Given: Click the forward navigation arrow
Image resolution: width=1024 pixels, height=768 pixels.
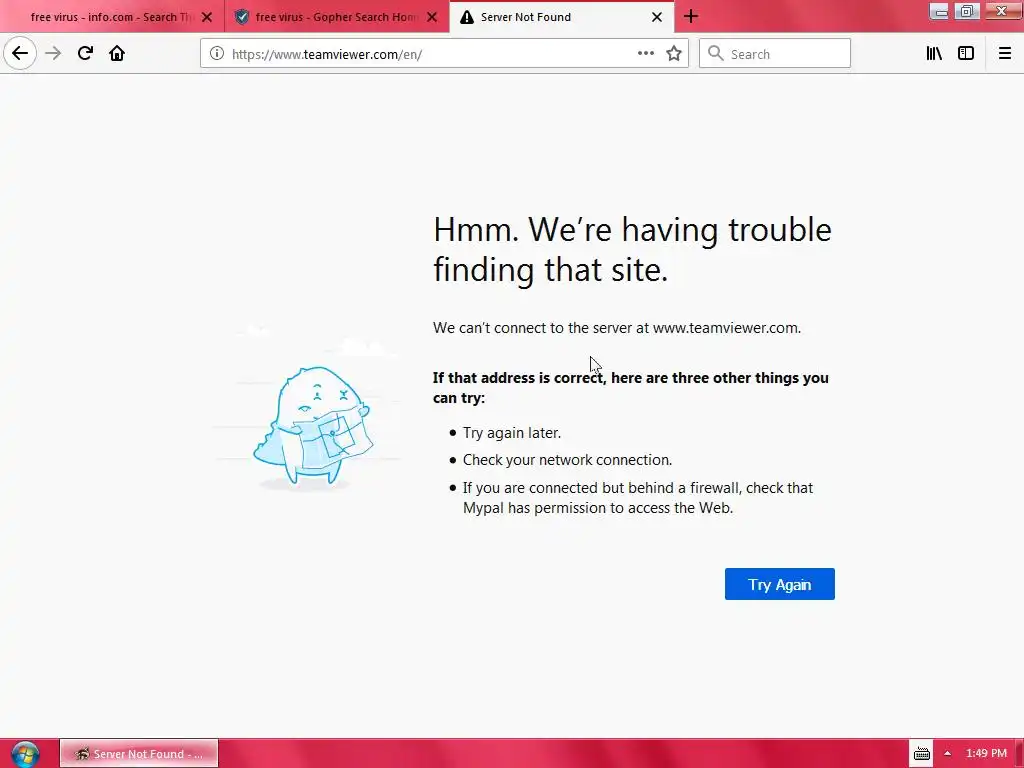Looking at the screenshot, I should 53,54.
